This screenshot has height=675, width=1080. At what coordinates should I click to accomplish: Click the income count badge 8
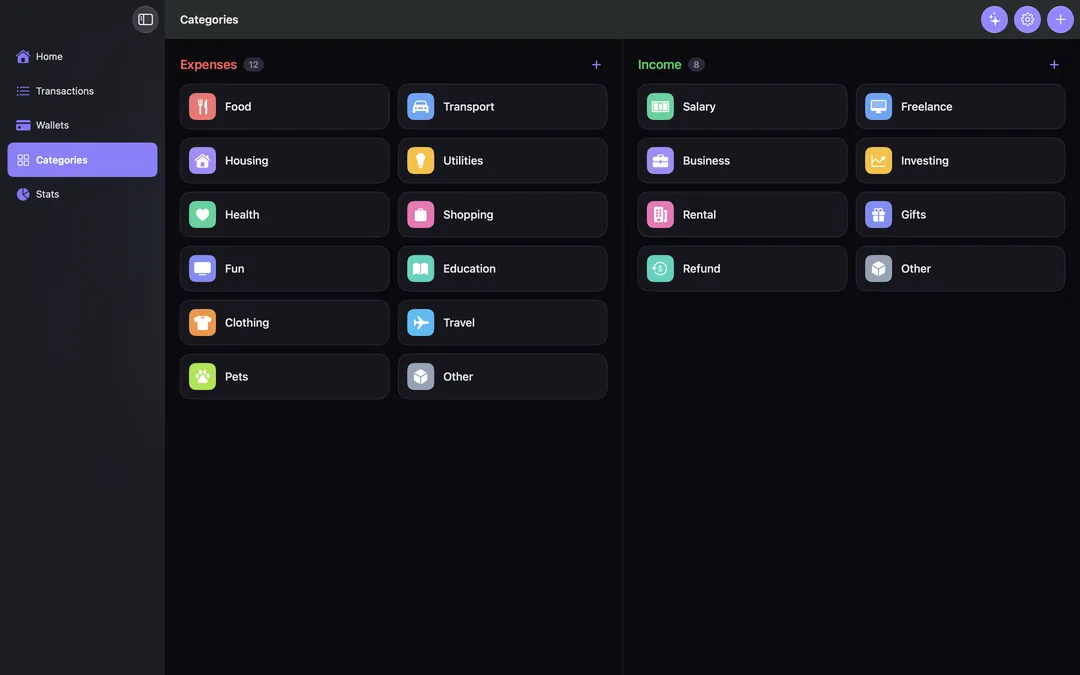[x=696, y=65]
